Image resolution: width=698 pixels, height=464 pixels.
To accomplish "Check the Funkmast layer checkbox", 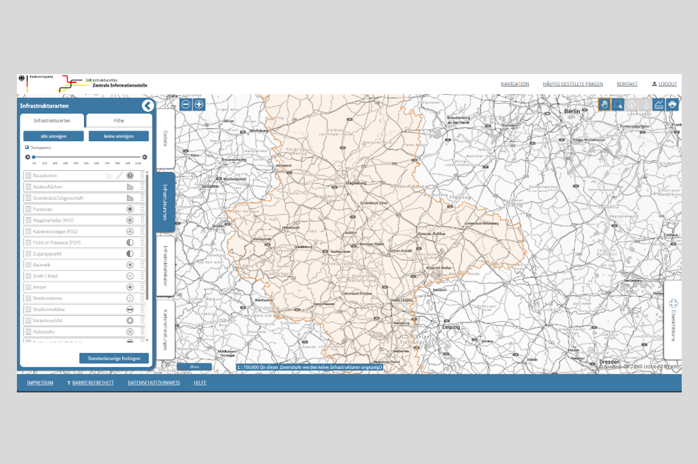I will [x=28, y=209].
